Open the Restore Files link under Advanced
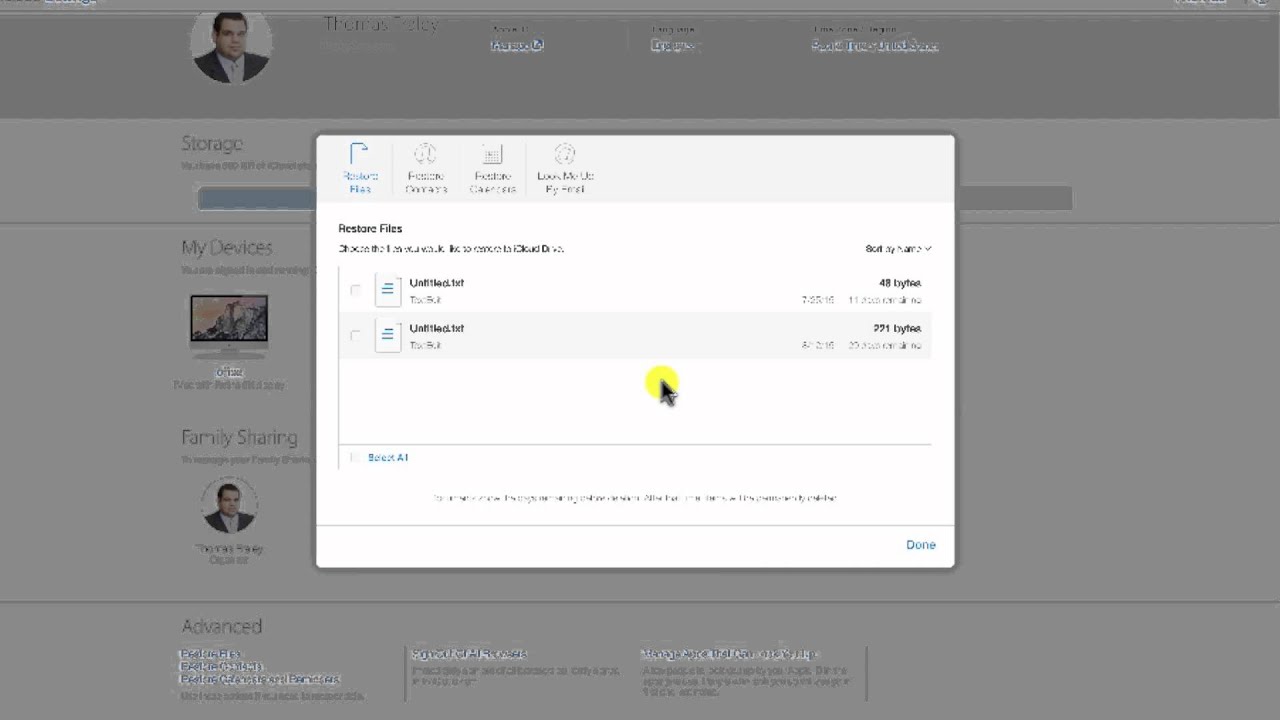Viewport: 1280px width, 720px height. [210, 654]
